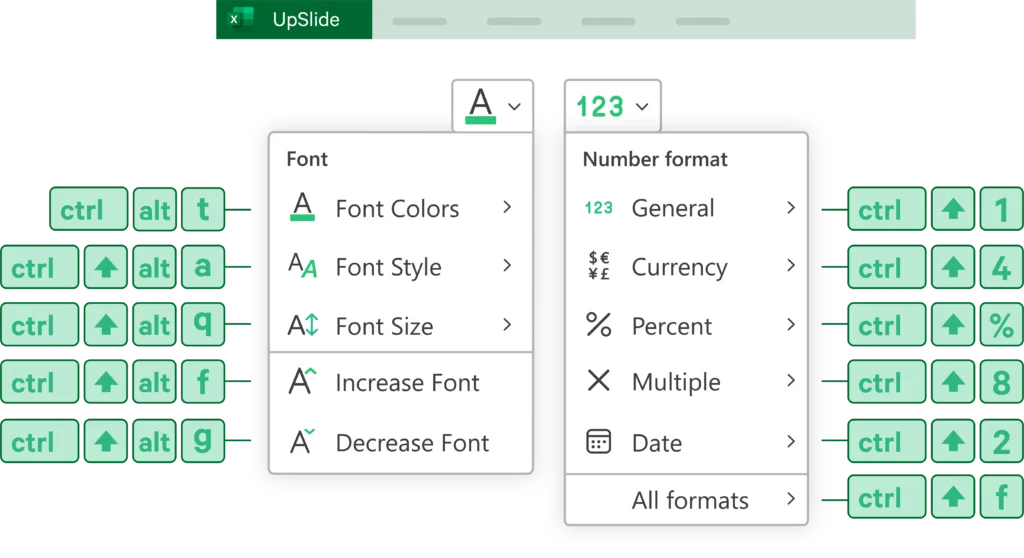Click the Font Style icon
The image size is (1024, 558).
coord(302,266)
